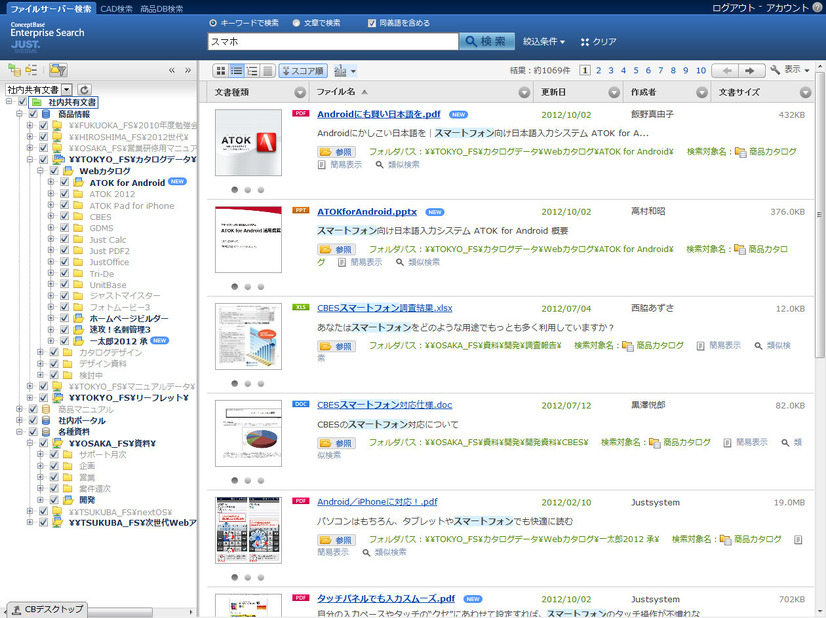The width and height of the screenshot is (826, 618).
Task: Uncheck the ATOK for Android folder checkbox
Action: 65,182
